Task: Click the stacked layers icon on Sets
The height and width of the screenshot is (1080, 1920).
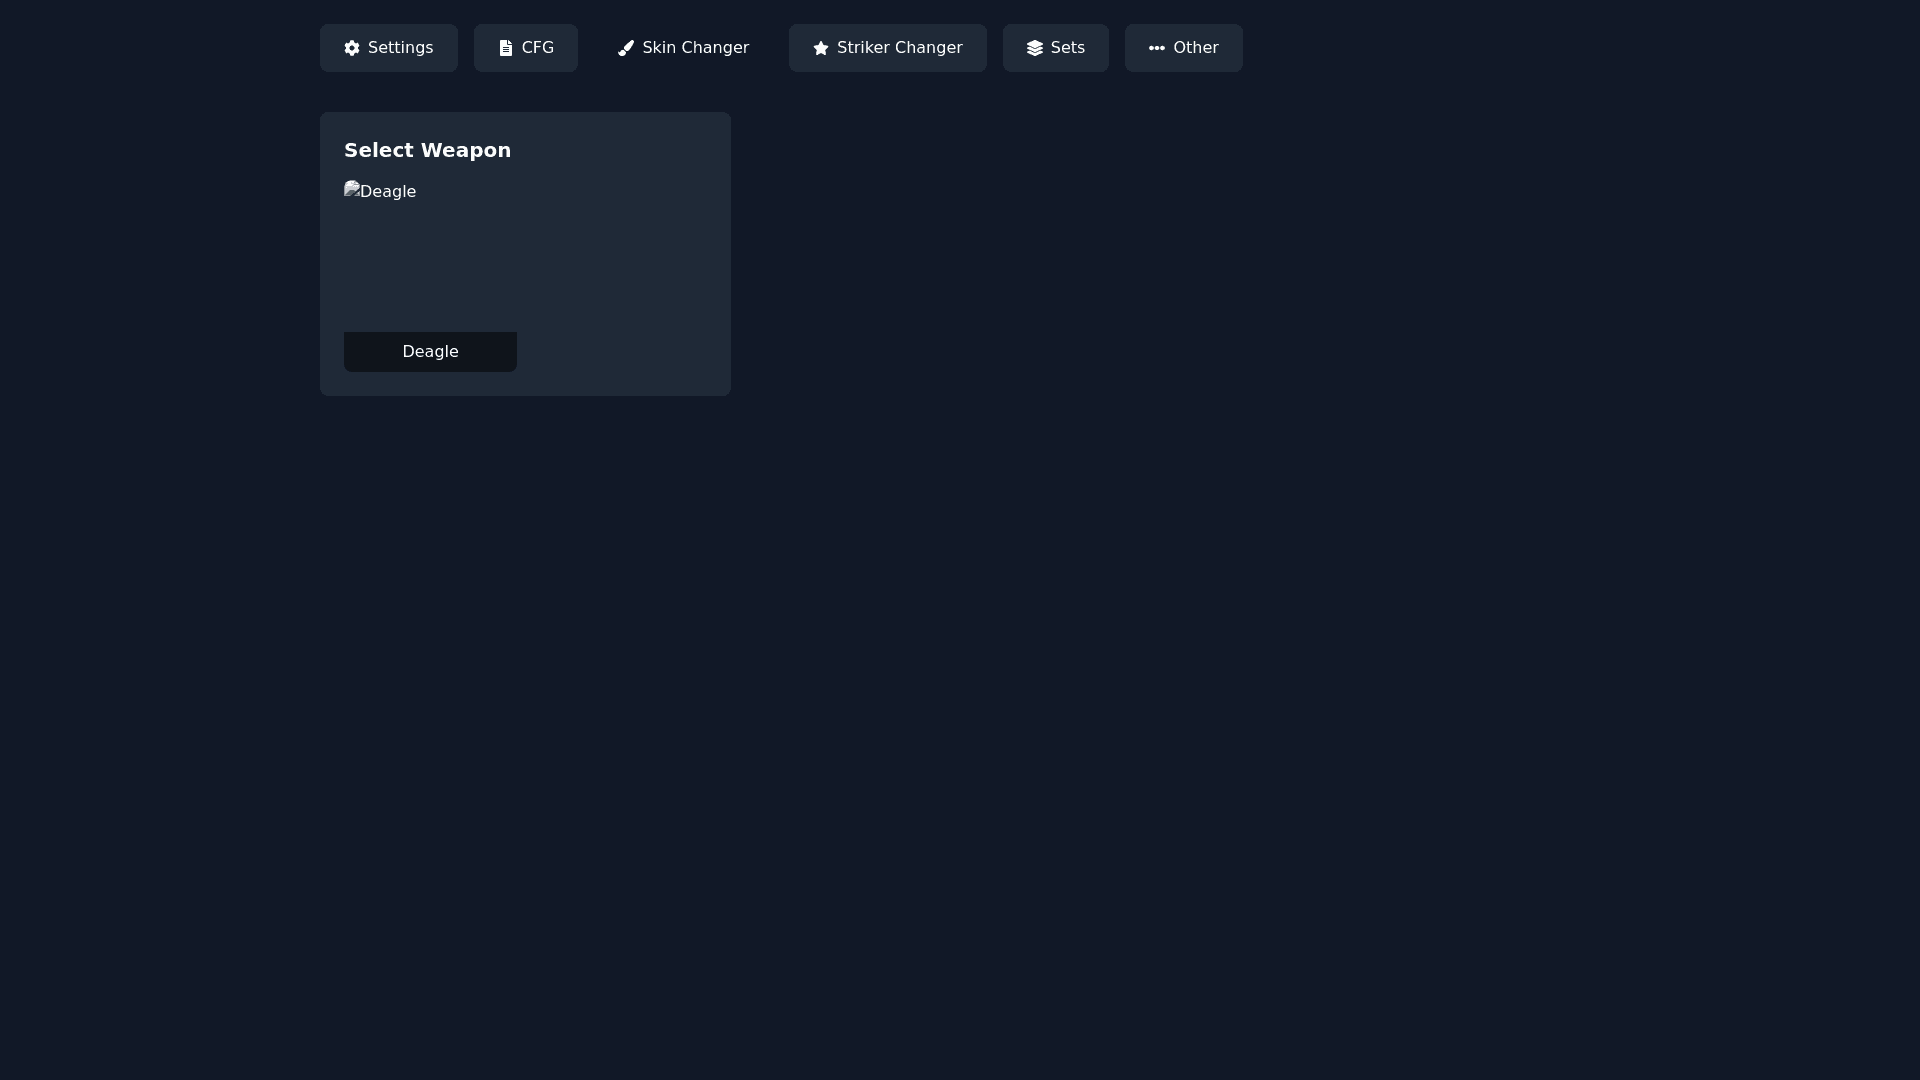Action: (1035, 48)
